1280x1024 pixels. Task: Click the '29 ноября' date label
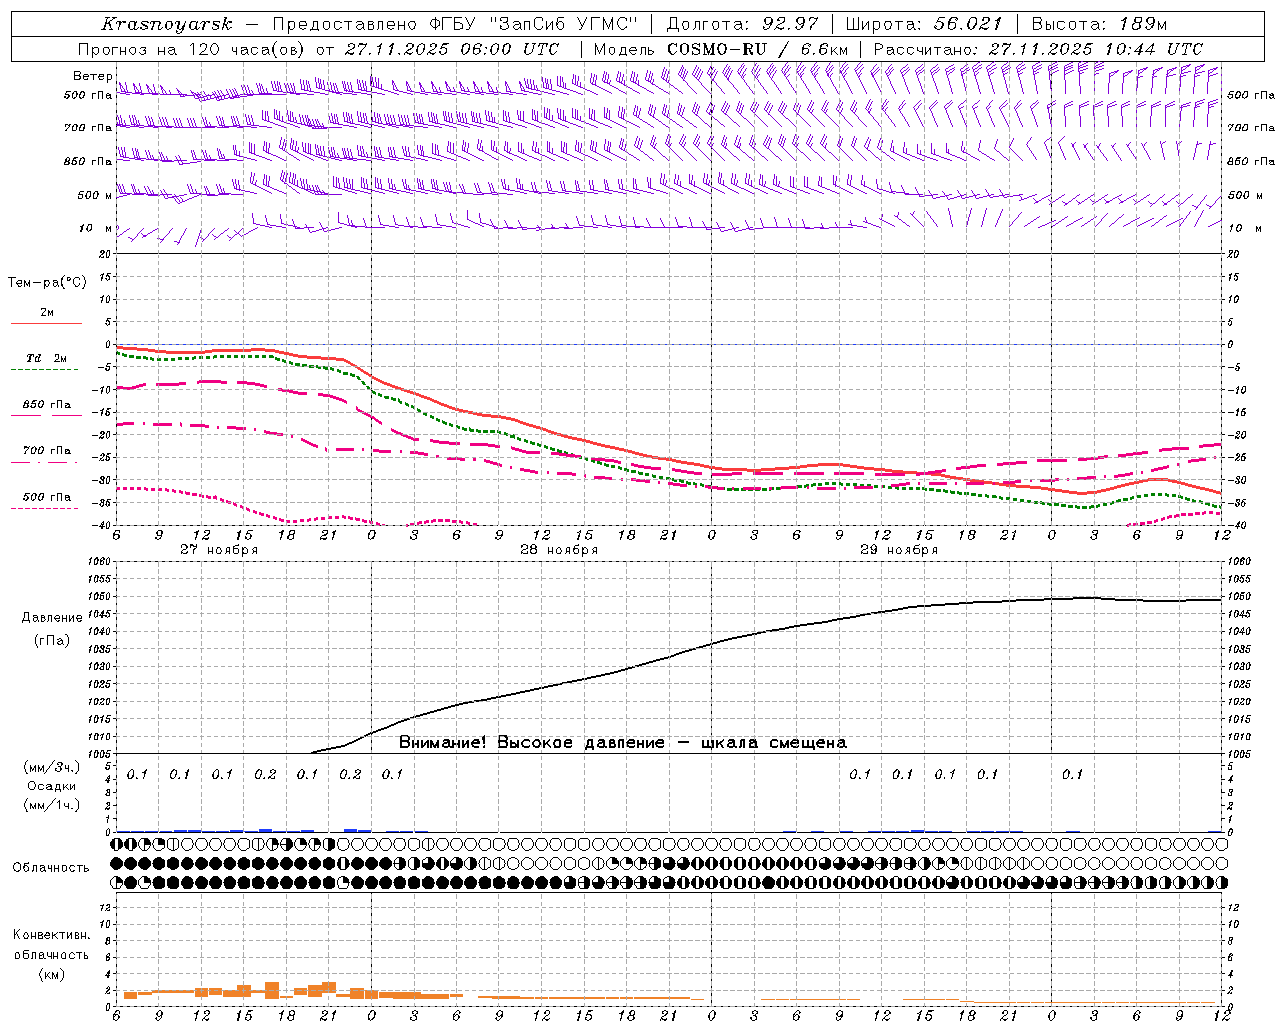click(x=899, y=550)
